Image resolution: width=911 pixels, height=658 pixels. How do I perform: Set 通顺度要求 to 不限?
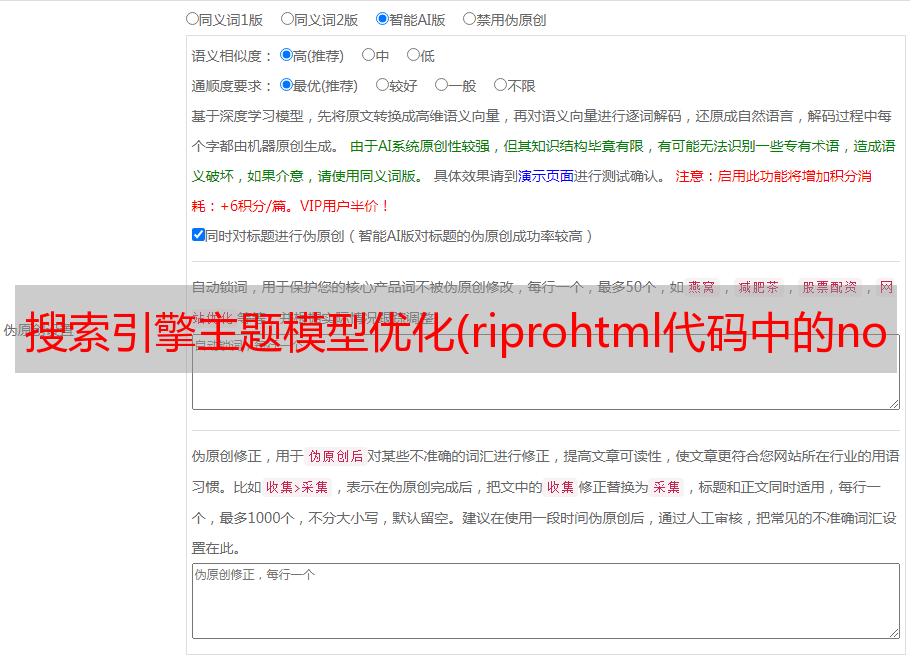click(x=500, y=85)
